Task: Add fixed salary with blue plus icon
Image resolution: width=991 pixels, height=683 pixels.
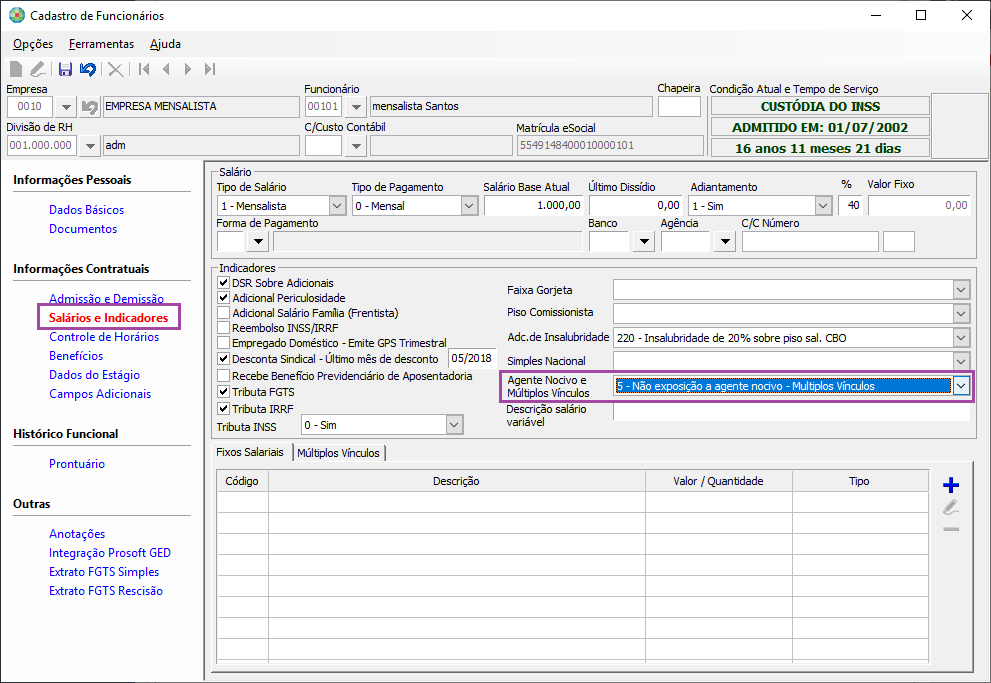Action: 951,485
